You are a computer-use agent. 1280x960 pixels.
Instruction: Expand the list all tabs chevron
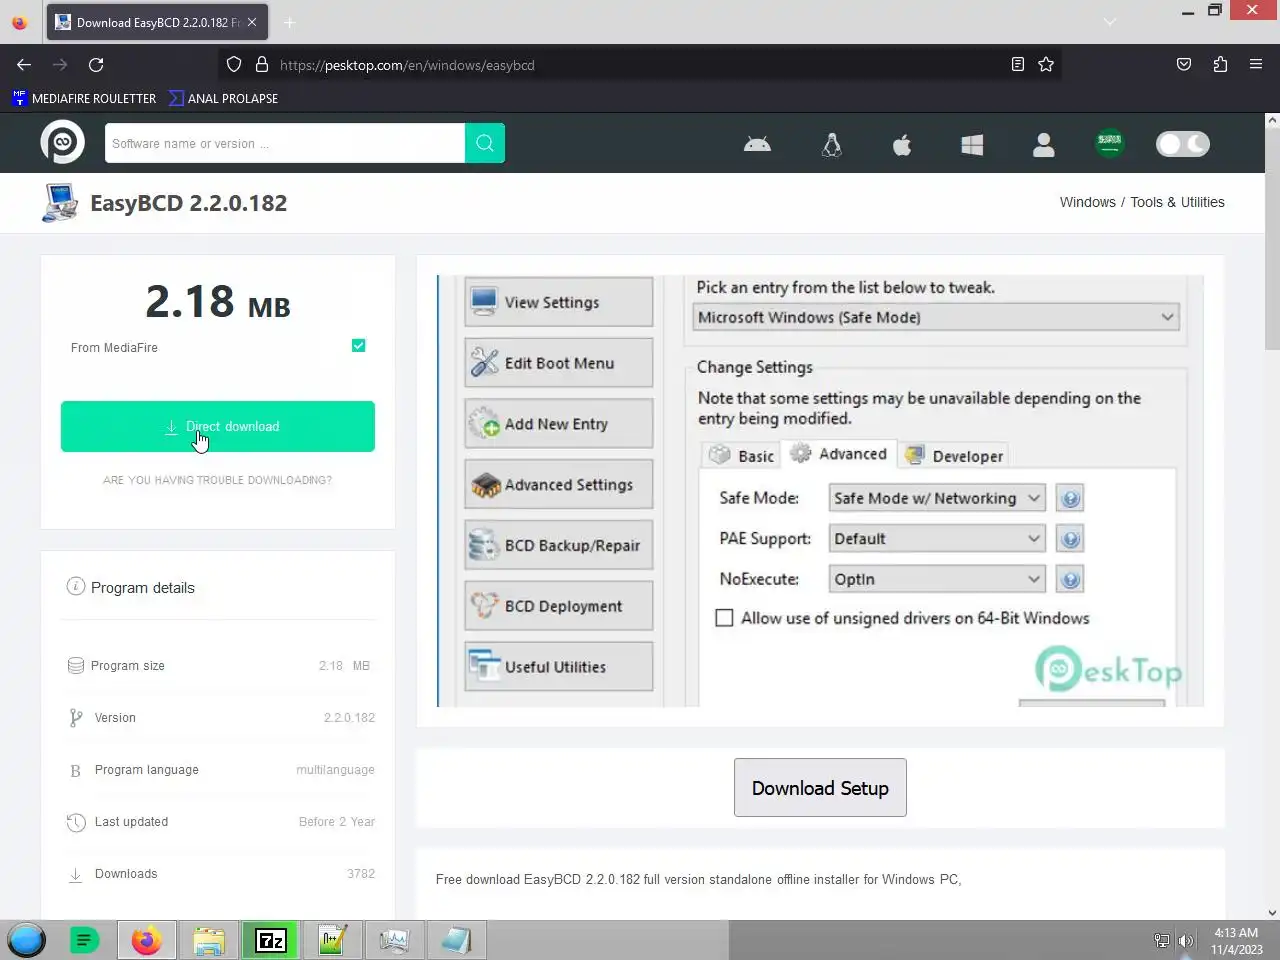1109,22
